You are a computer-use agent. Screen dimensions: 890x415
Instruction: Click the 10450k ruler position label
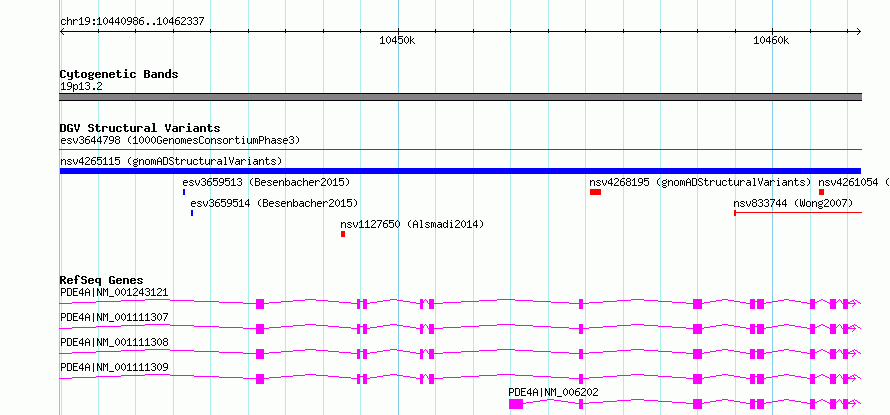coord(397,41)
